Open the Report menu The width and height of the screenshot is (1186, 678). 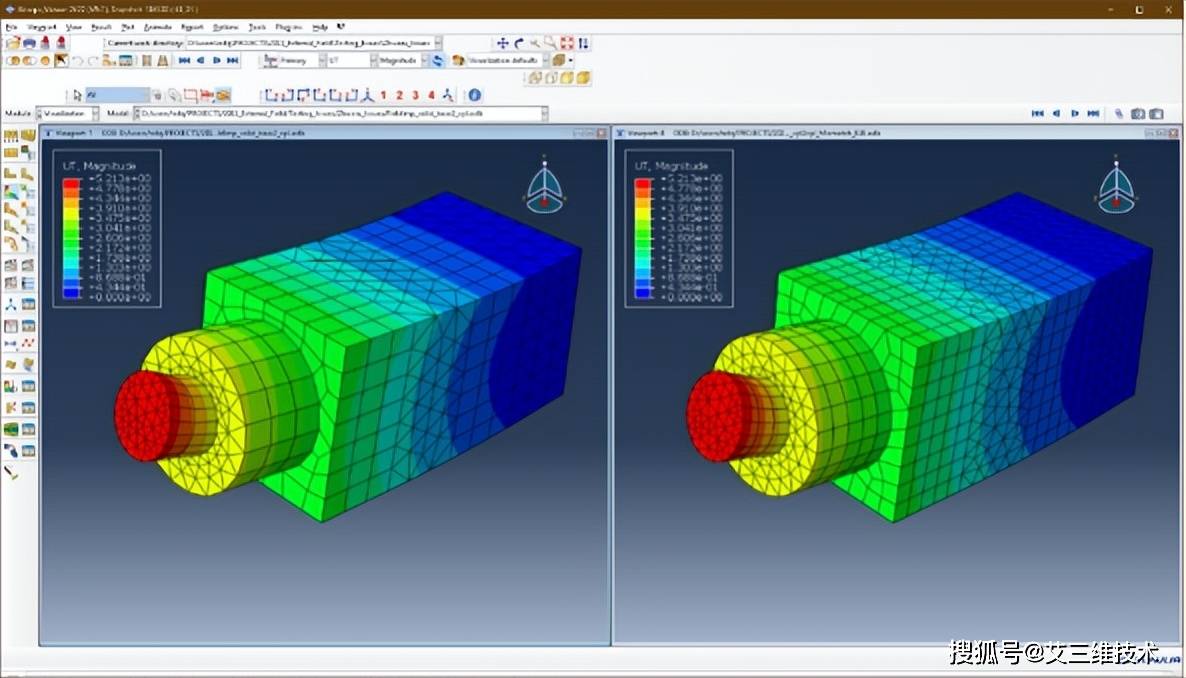(192, 27)
